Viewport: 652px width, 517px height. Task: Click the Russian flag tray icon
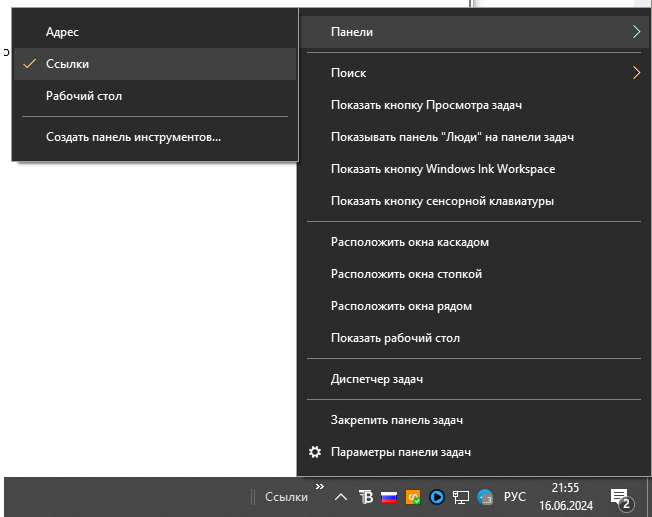pos(389,497)
